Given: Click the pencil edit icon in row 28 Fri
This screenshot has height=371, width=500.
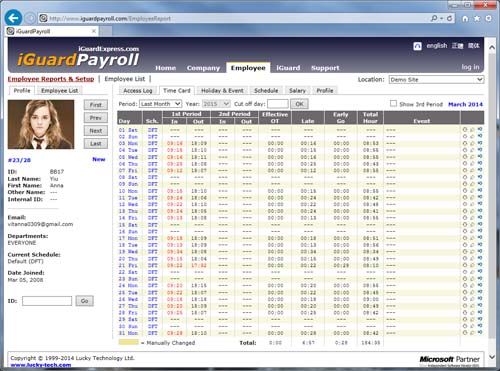Looking at the screenshot, I should [x=472, y=313].
